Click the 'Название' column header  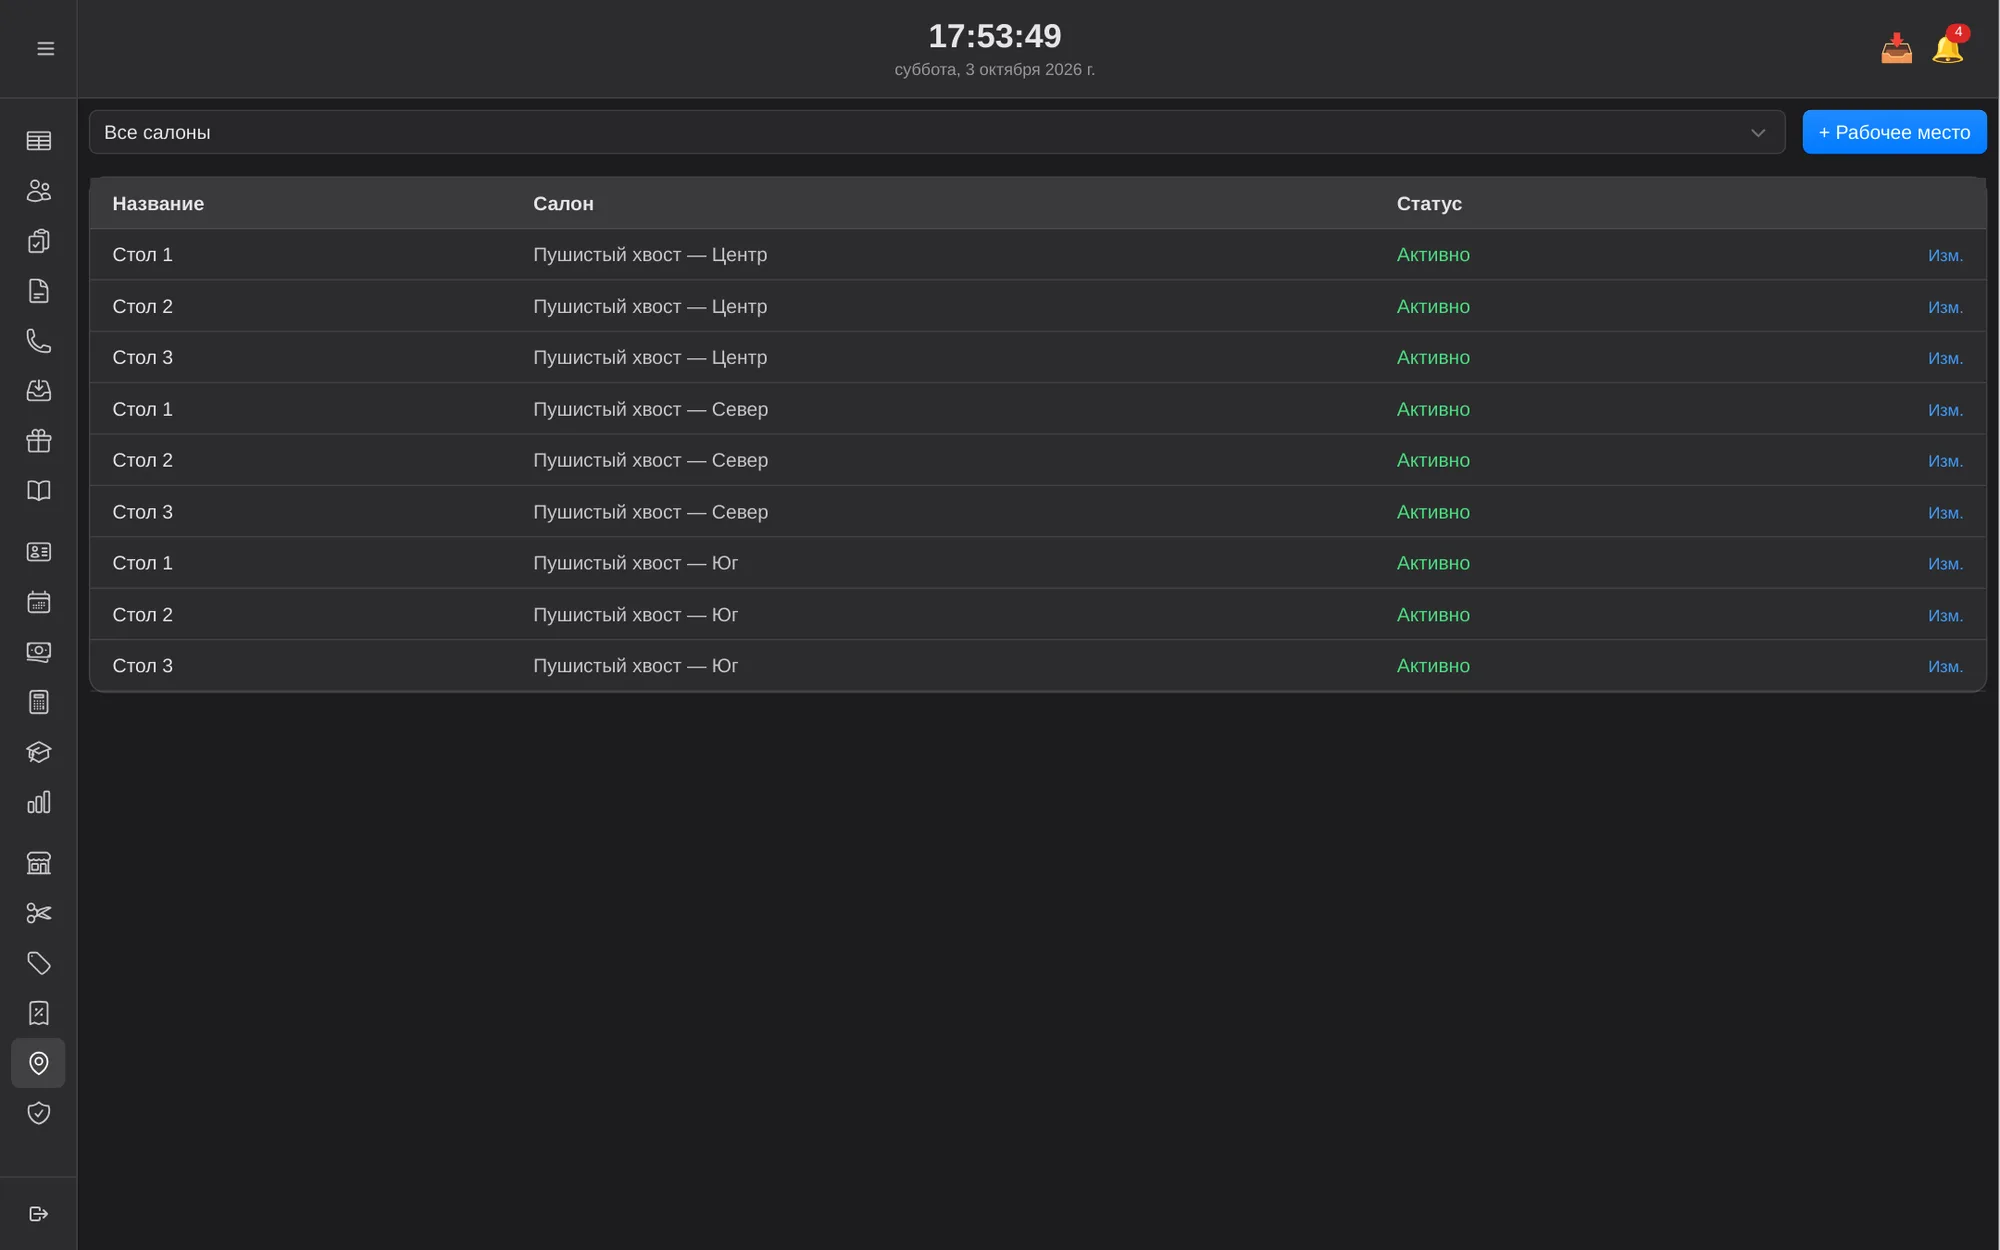pyautogui.click(x=158, y=204)
